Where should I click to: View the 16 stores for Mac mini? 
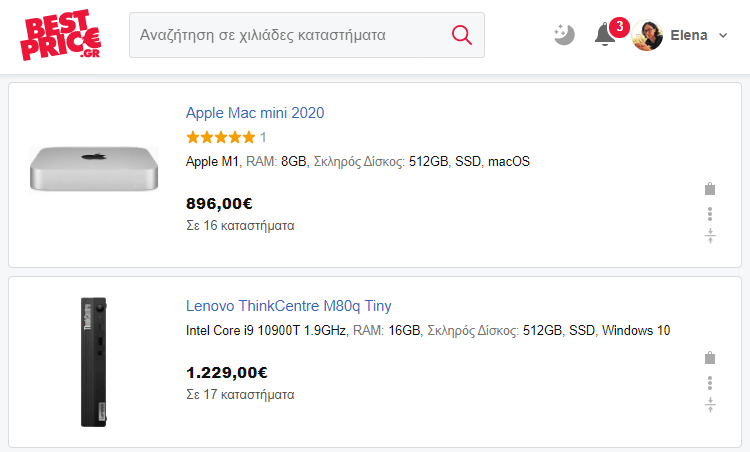240,225
